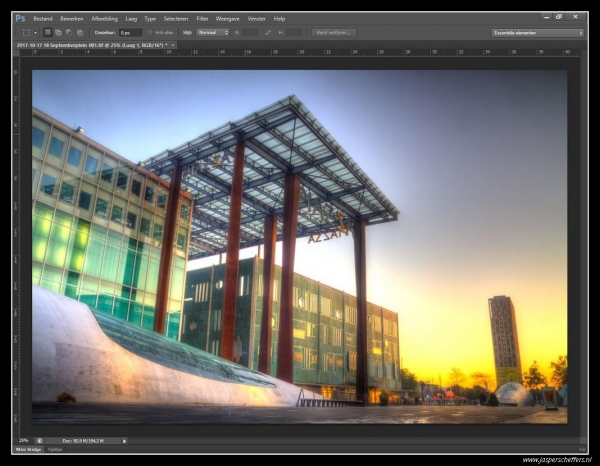The image size is (600, 466).
Task: Open the Filter menu
Action: (x=203, y=18)
